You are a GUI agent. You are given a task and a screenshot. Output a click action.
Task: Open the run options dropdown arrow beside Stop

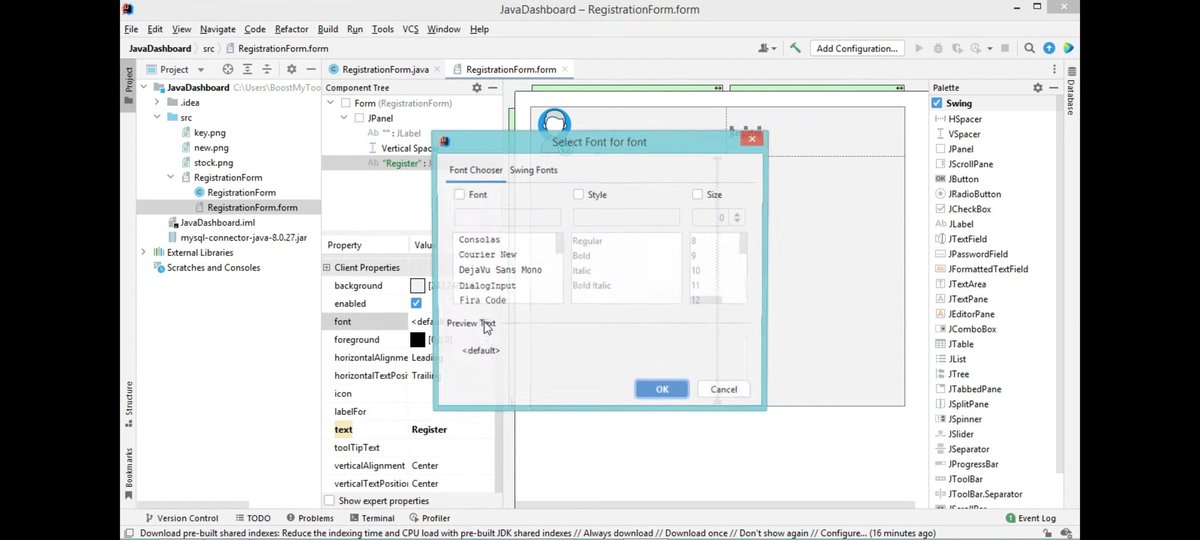click(990, 48)
